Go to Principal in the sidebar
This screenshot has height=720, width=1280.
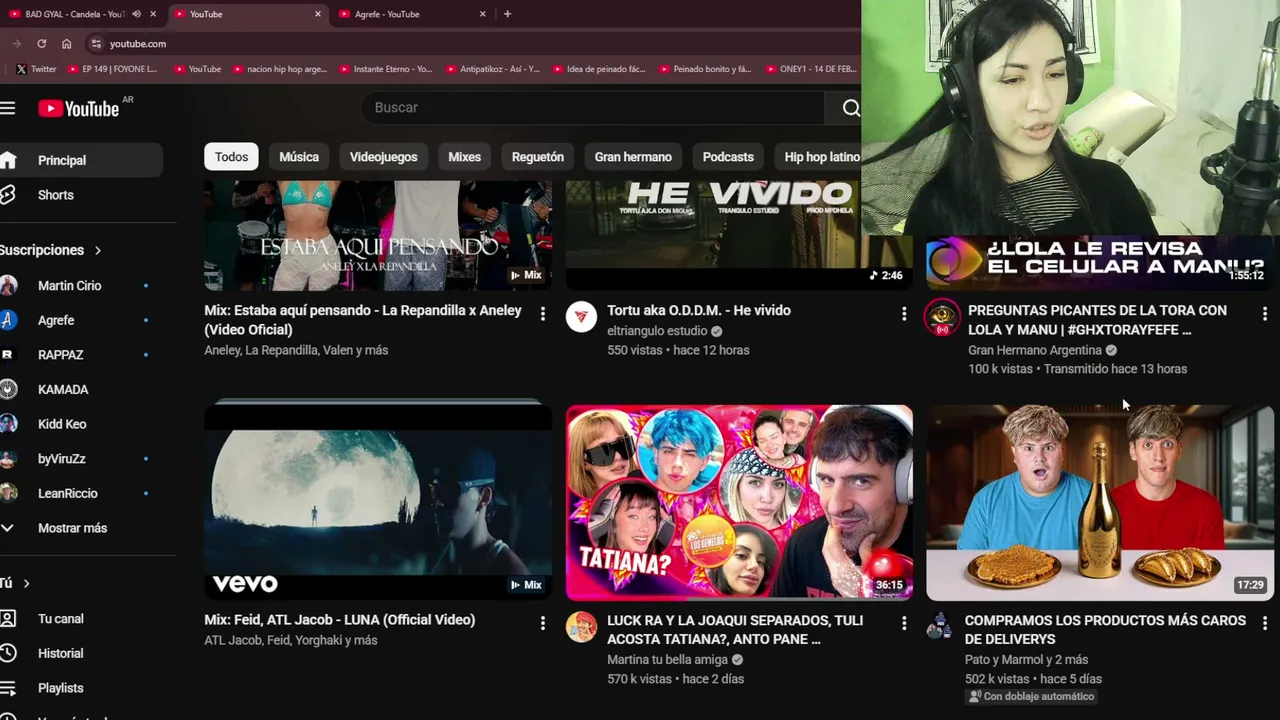(x=81, y=160)
